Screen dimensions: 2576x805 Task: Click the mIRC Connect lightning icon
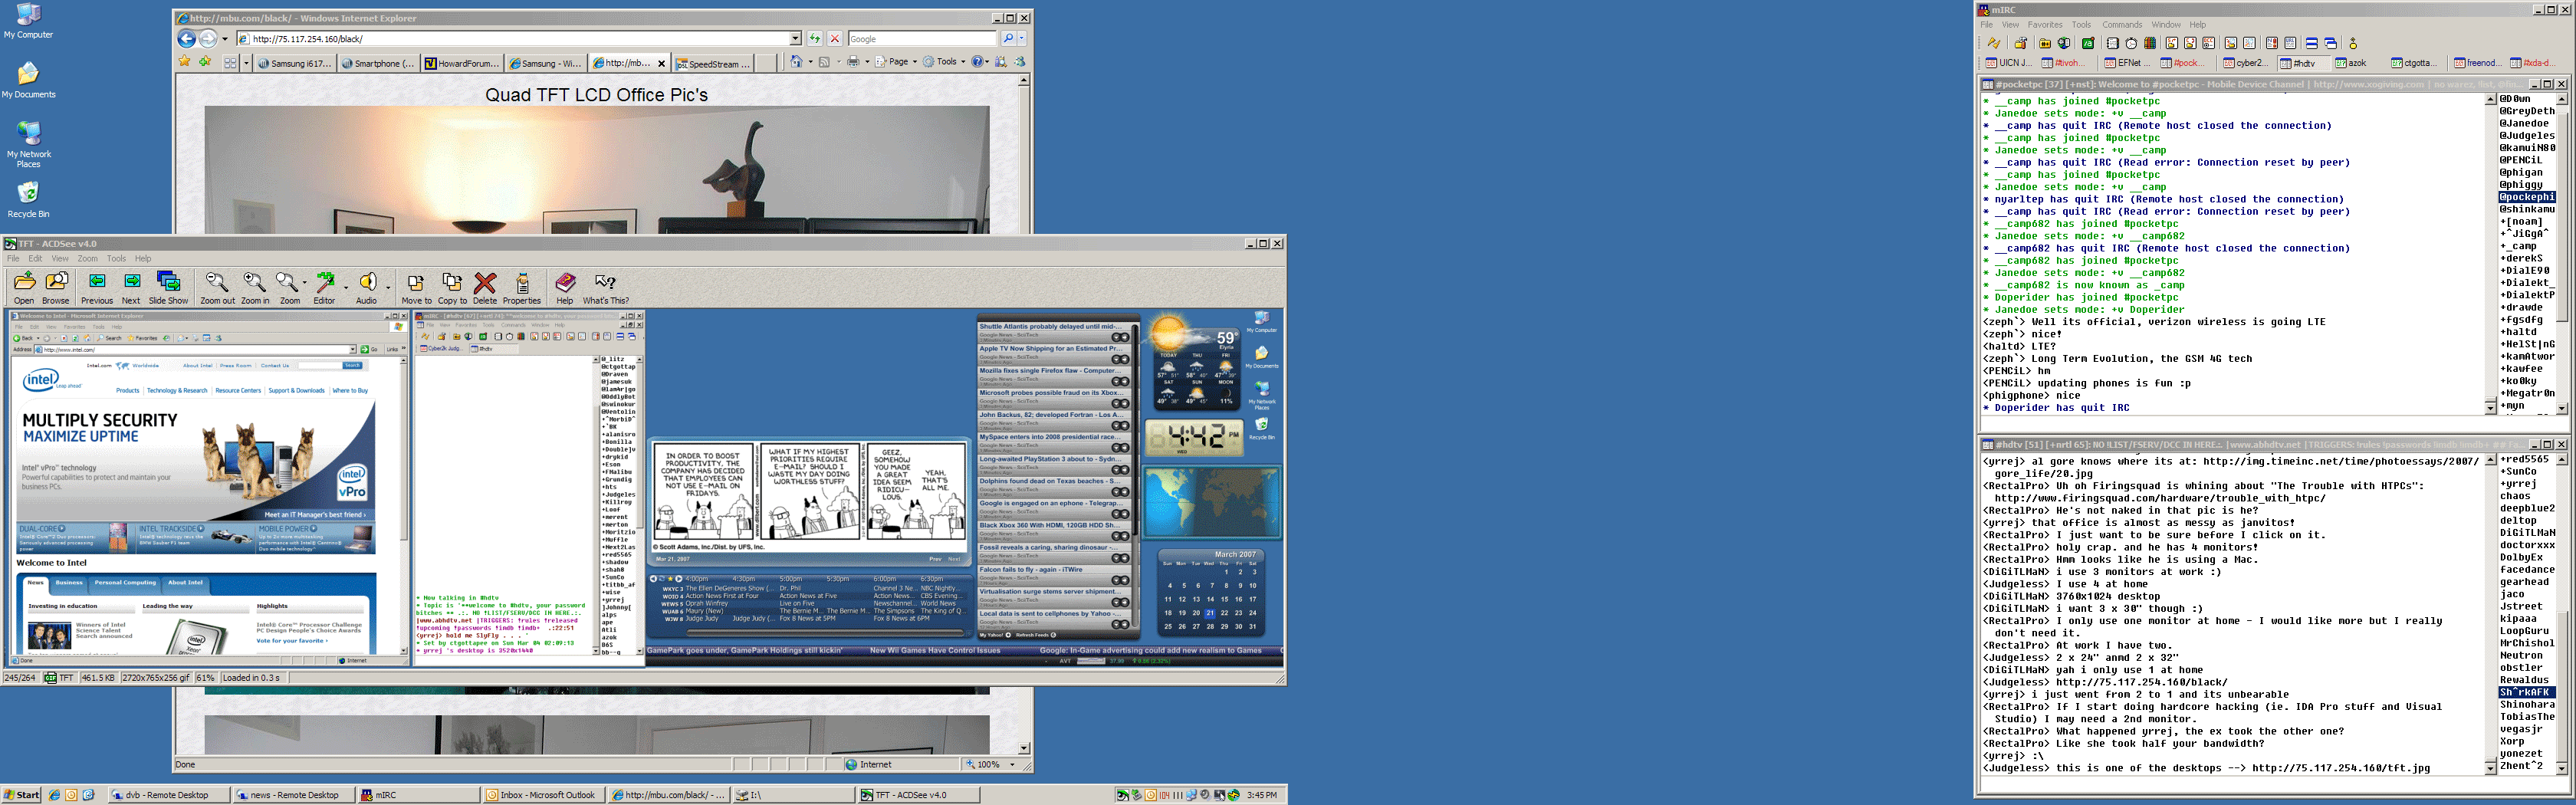[1993, 43]
